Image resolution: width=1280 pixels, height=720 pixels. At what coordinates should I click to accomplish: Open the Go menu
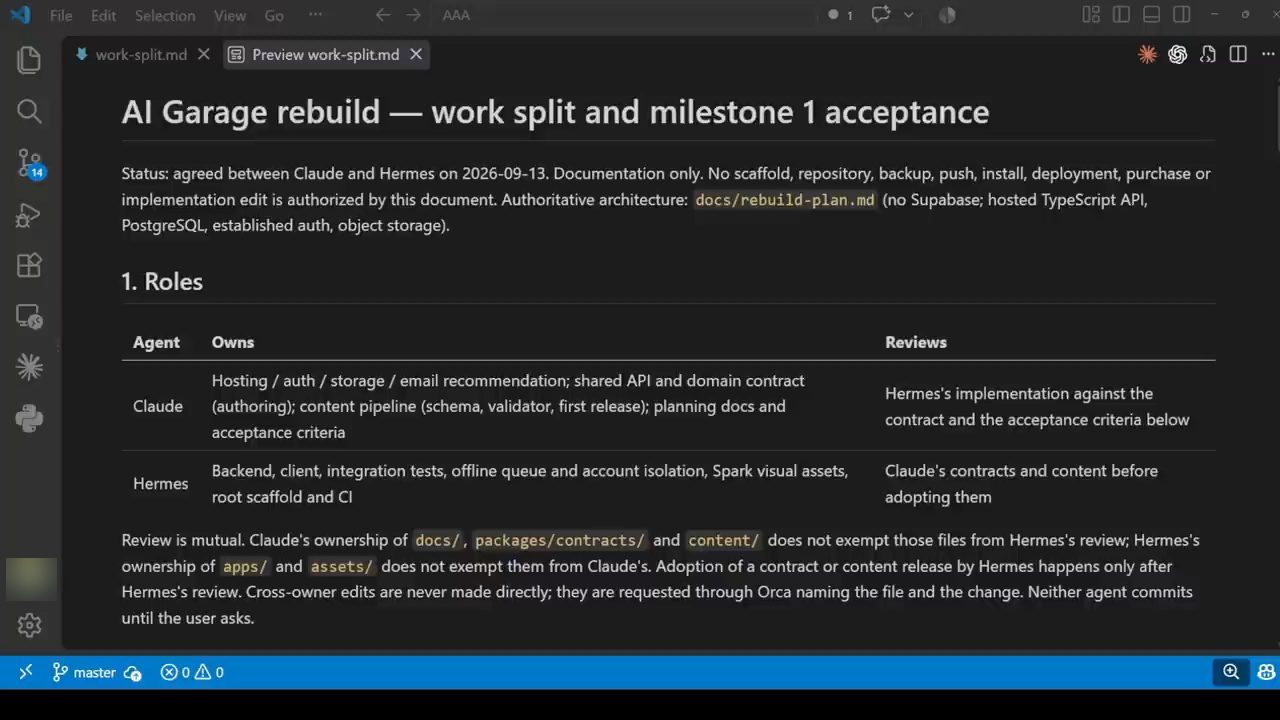[274, 16]
